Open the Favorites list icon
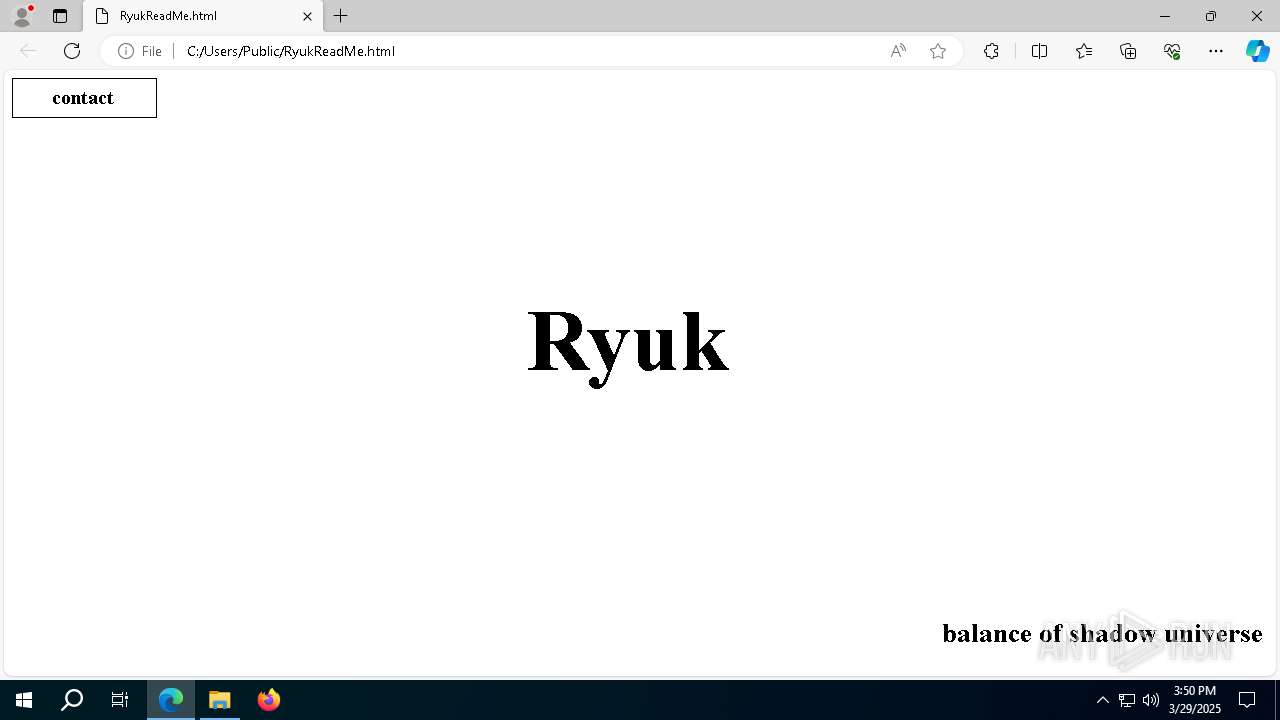The image size is (1280, 720). pyautogui.click(x=1084, y=51)
